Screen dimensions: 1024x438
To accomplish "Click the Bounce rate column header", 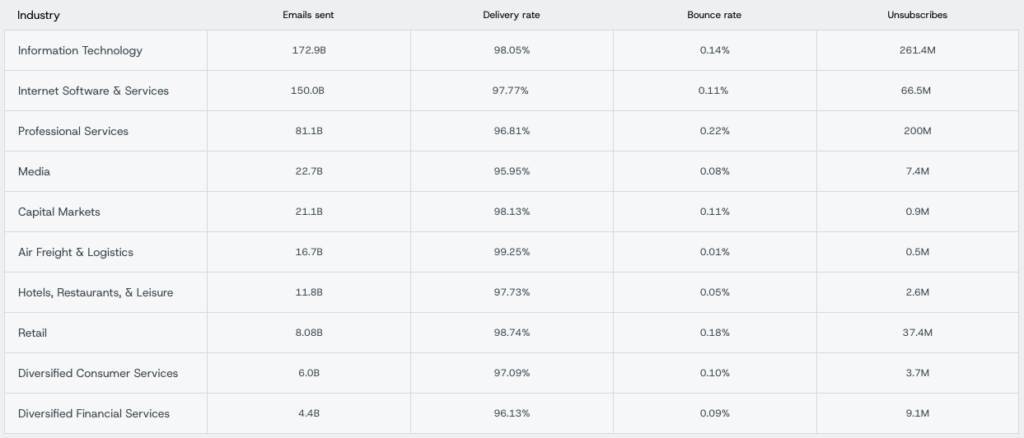I will point(714,16).
